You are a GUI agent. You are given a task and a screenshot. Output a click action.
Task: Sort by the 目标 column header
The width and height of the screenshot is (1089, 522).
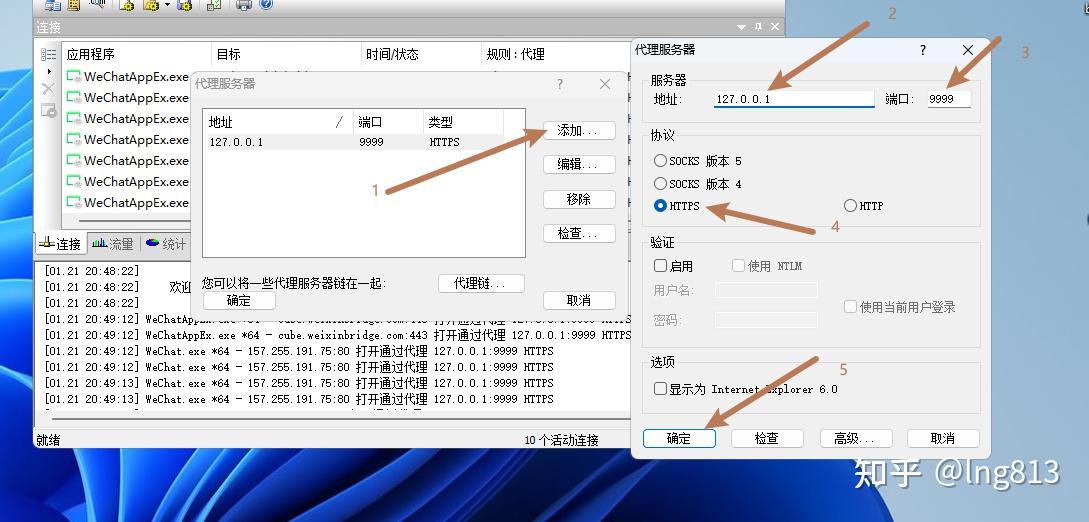[x=287, y=54]
